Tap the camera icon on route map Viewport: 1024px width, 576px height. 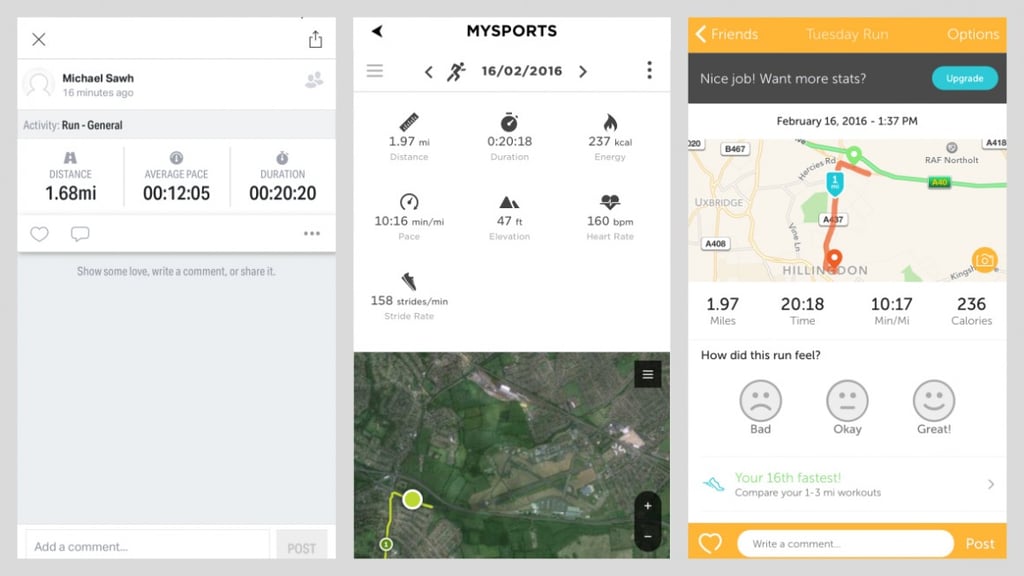(x=984, y=260)
